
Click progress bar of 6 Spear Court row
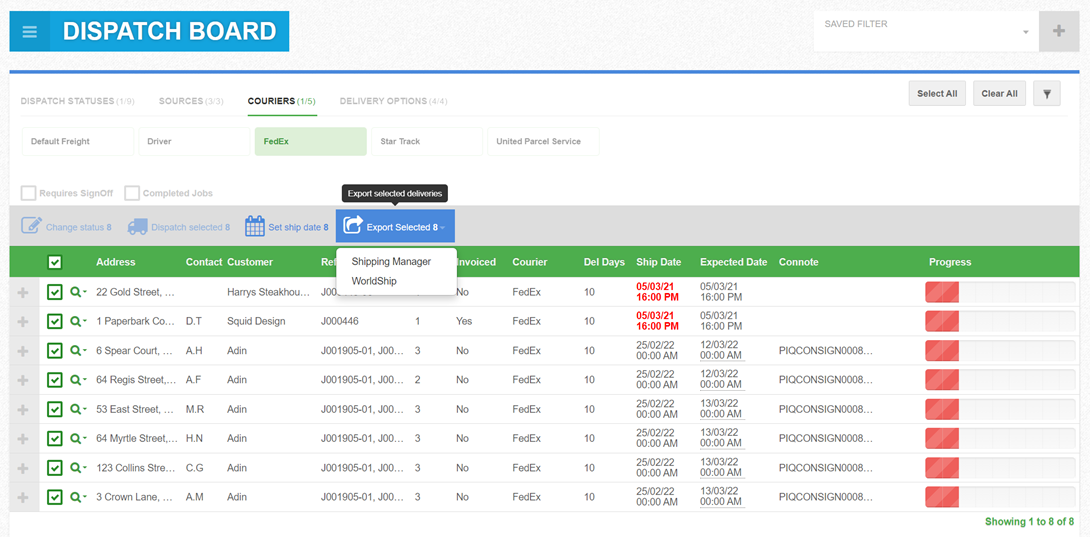(1000, 351)
